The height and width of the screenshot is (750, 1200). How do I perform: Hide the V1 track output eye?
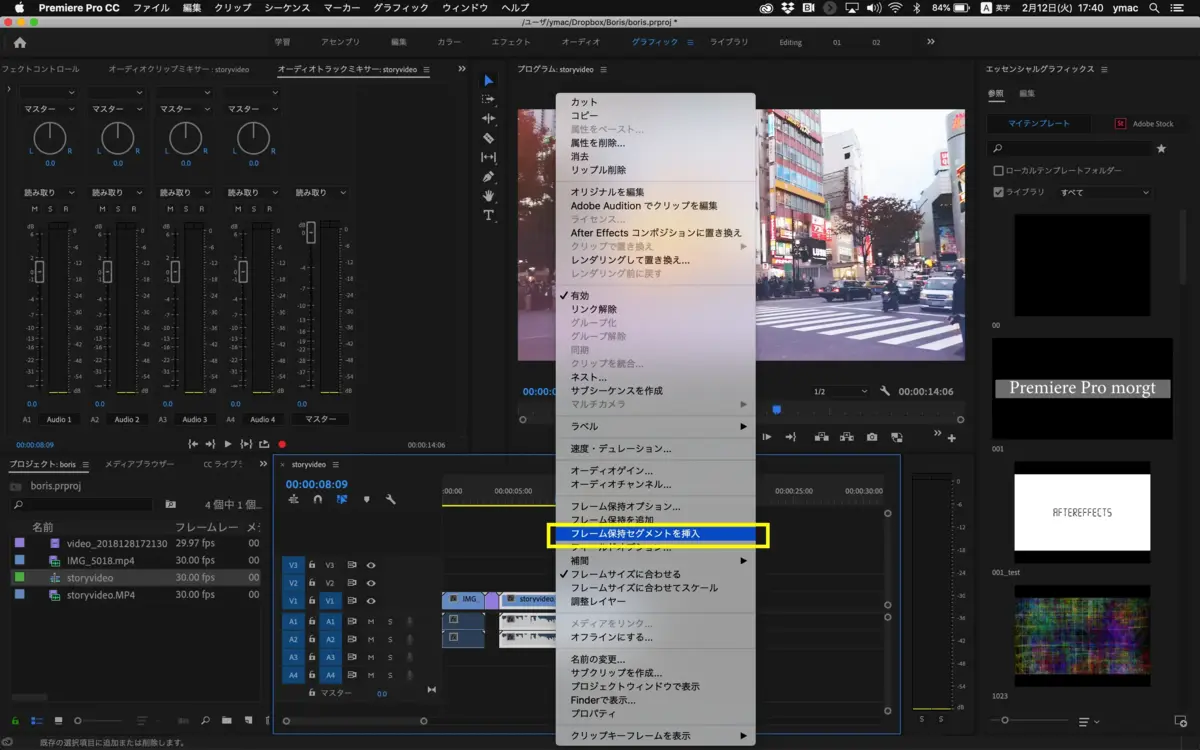pos(372,600)
